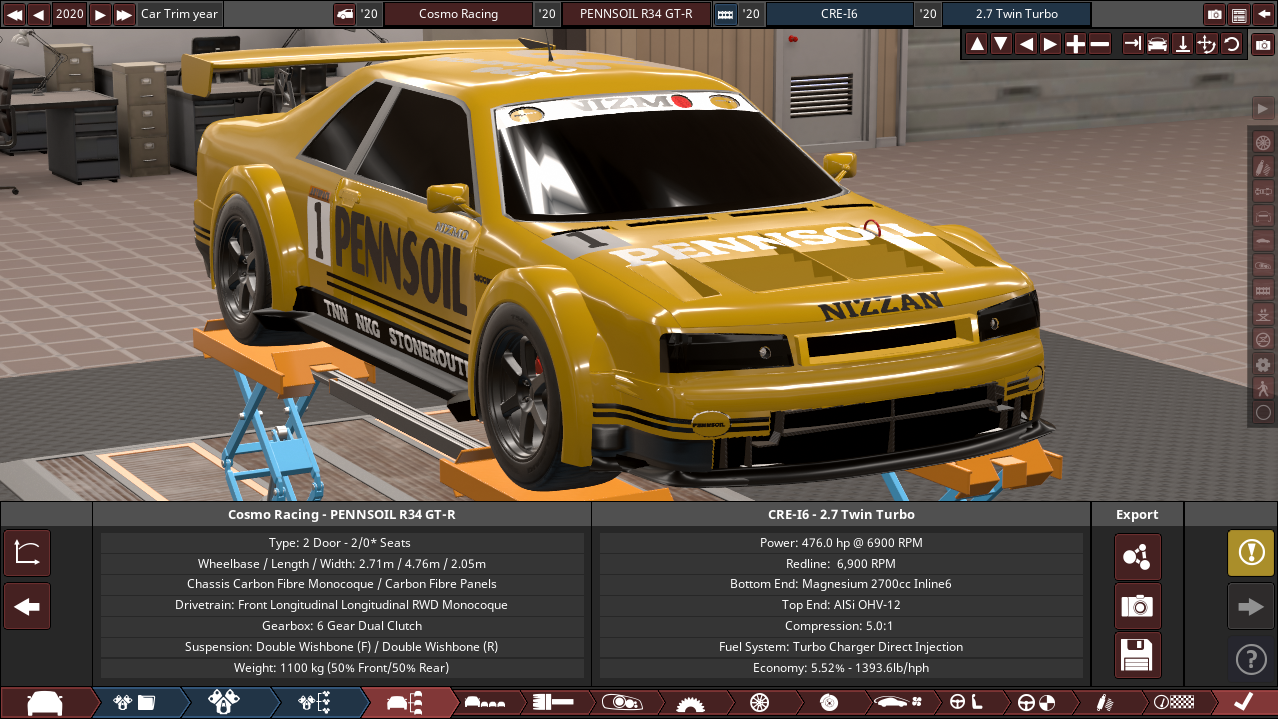Click the Export camera photo button
Viewport: 1278px width, 719px height.
tap(1137, 606)
